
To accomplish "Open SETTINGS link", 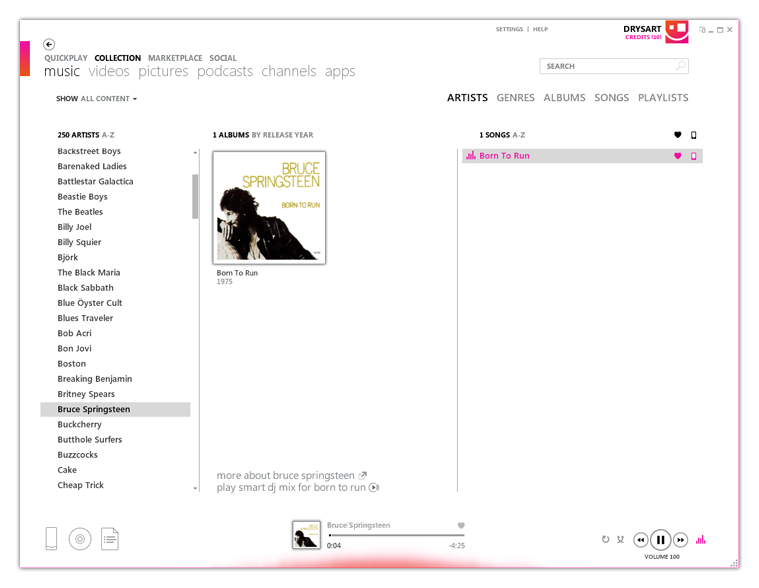I will tap(509, 29).
